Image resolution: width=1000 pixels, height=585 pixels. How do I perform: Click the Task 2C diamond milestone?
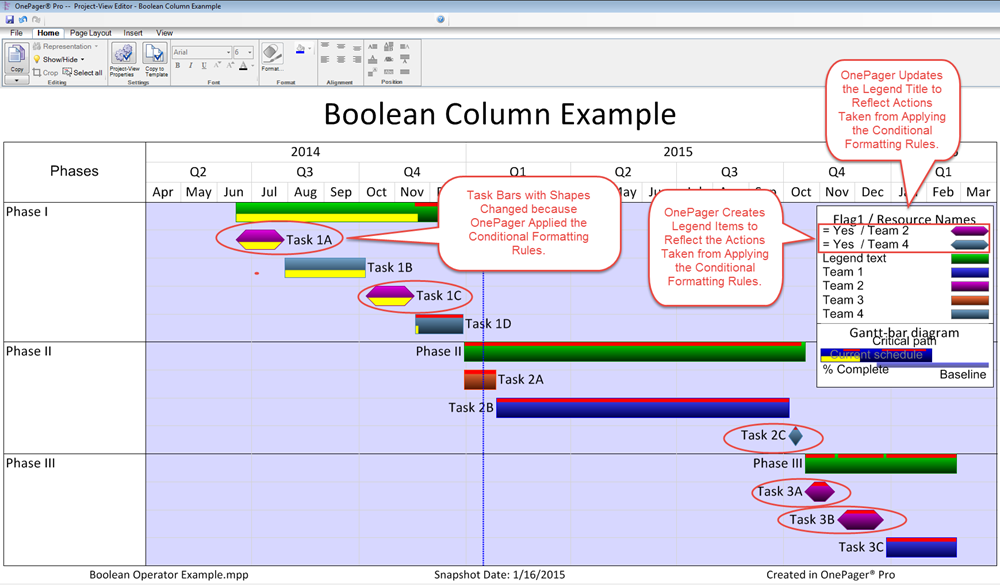(795, 436)
